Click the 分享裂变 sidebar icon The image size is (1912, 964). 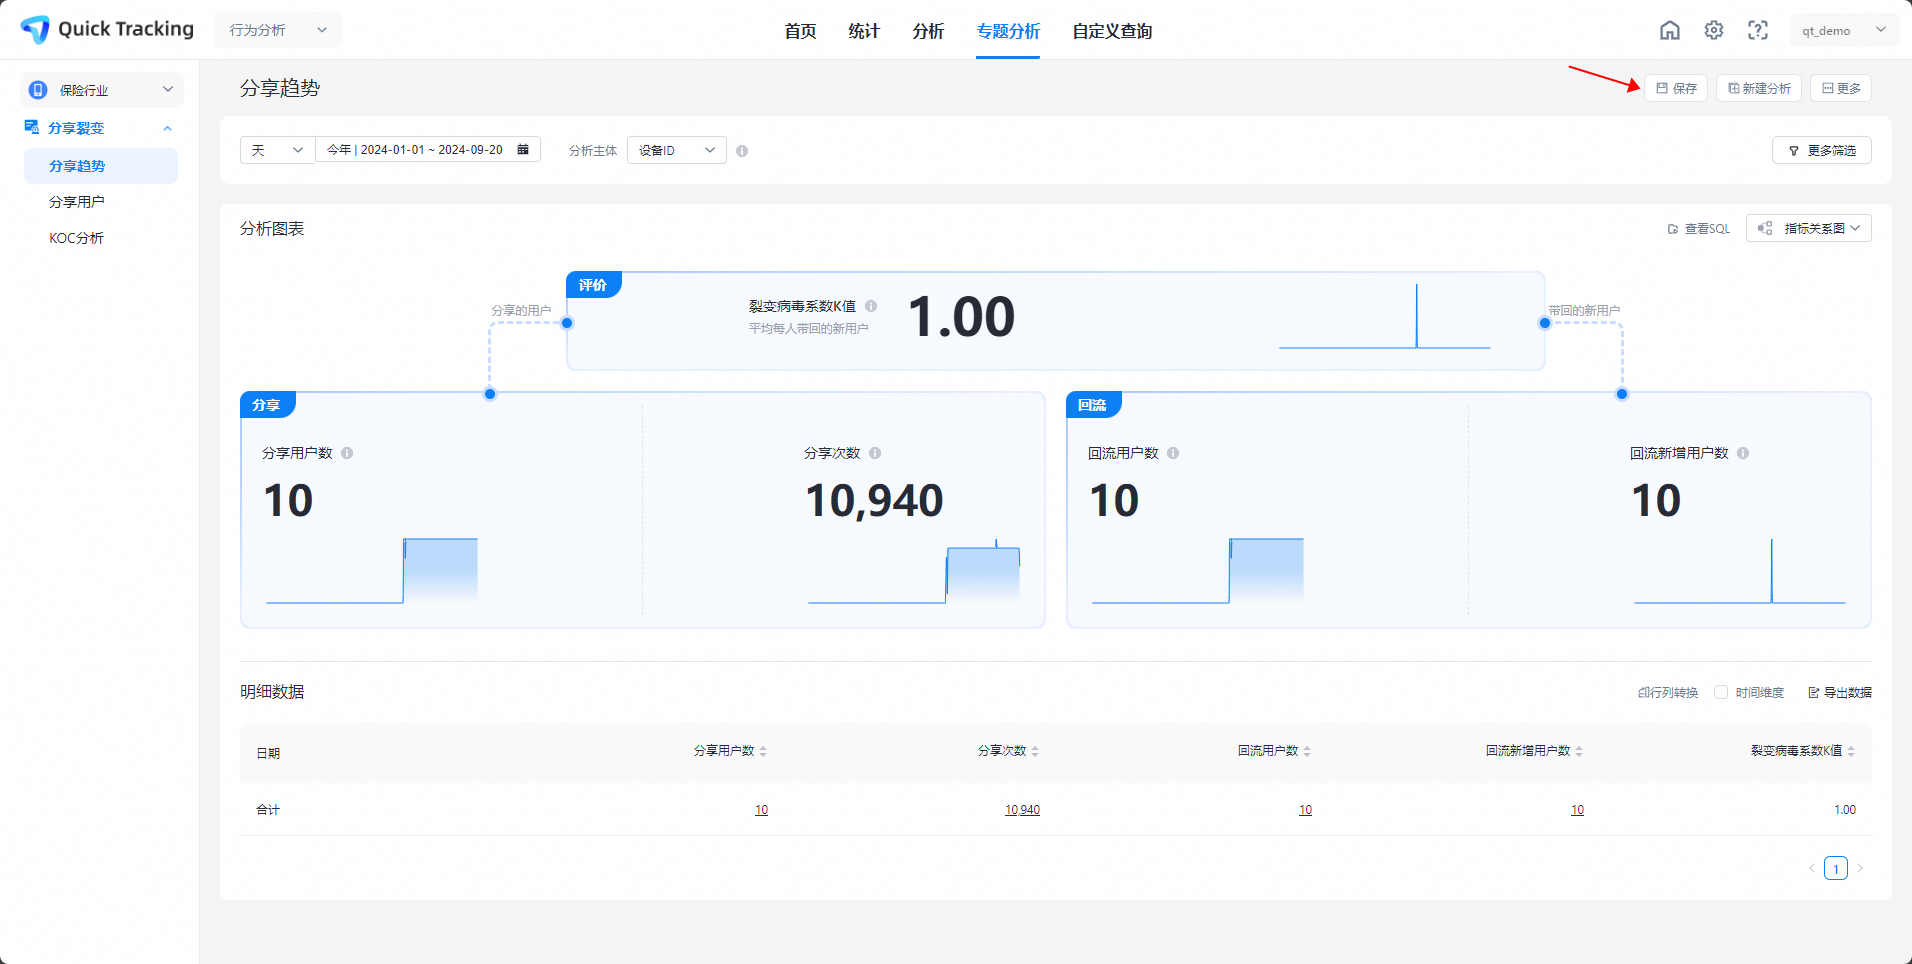32,127
